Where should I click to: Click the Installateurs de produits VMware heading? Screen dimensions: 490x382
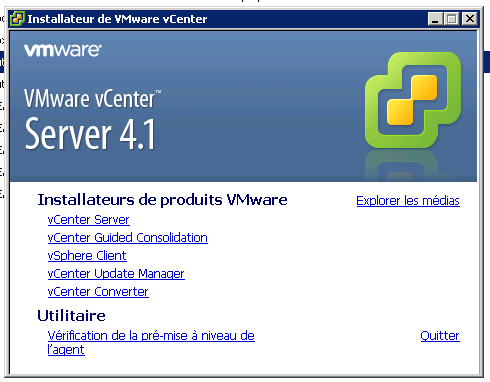162,200
